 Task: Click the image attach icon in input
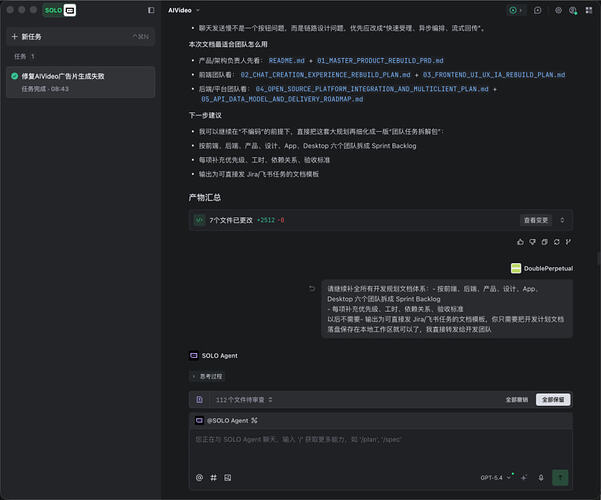pos(228,478)
